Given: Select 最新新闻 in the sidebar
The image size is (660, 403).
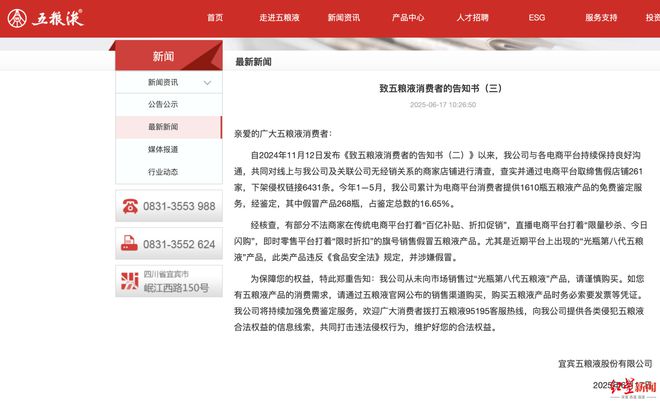Looking at the screenshot, I should 163,127.
